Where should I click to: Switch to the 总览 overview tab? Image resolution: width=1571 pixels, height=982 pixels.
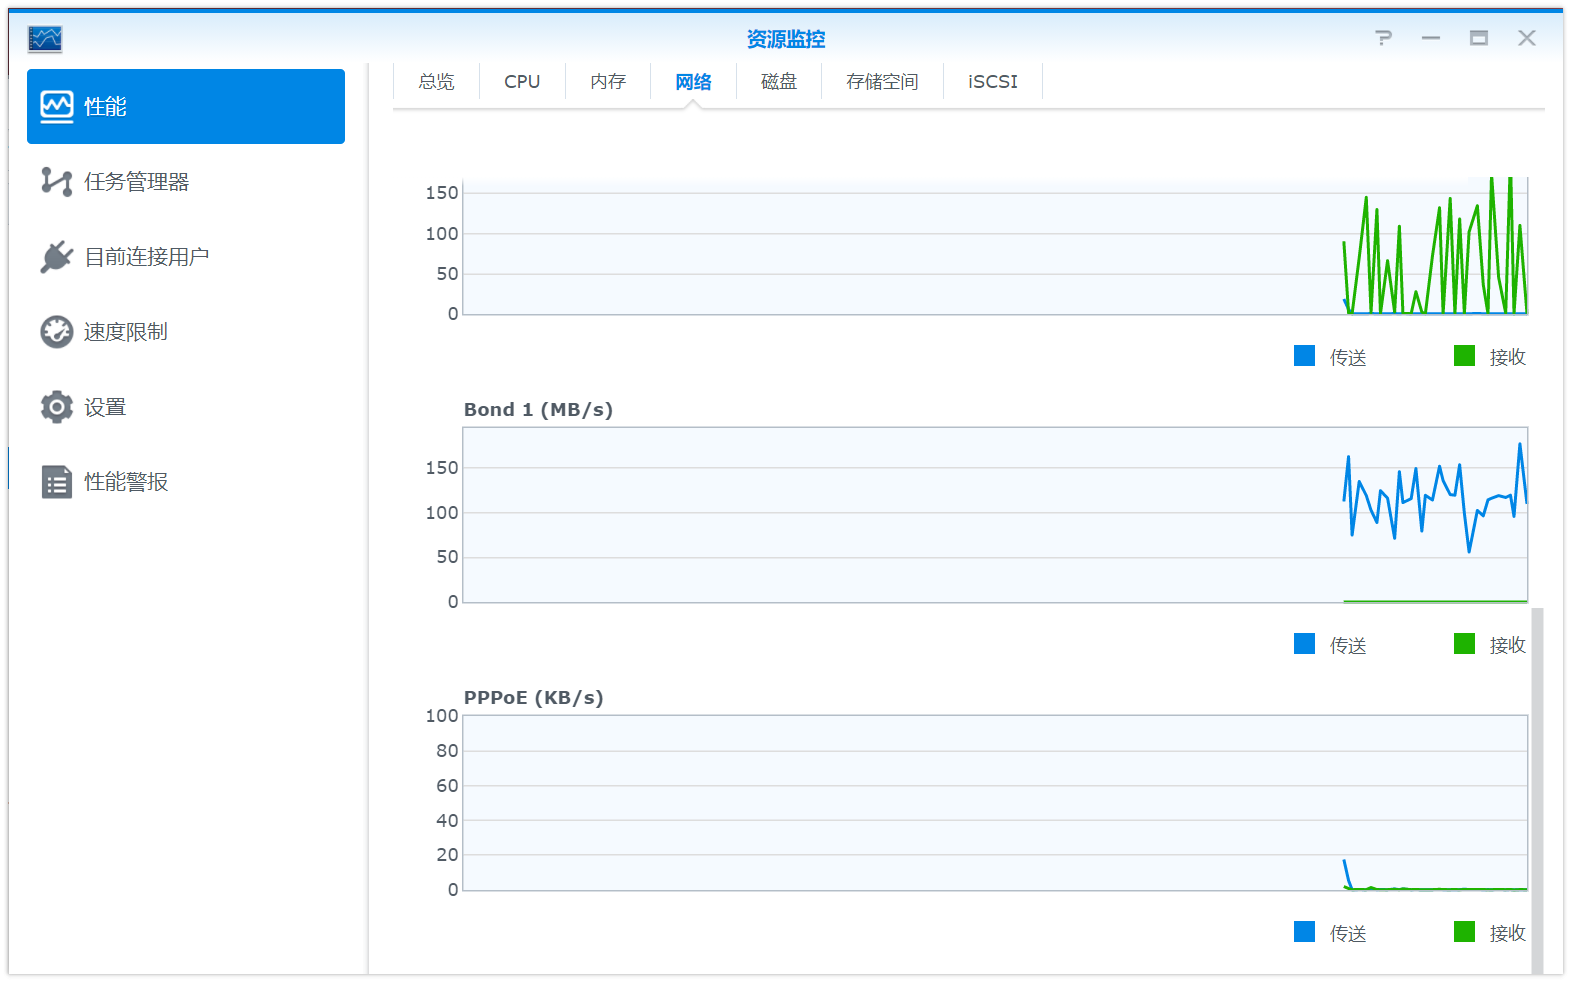coord(436,82)
